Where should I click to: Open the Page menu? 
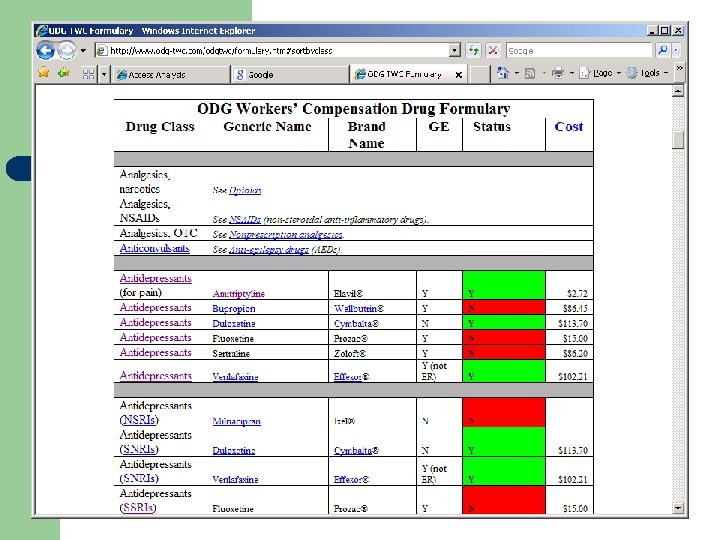(x=599, y=73)
